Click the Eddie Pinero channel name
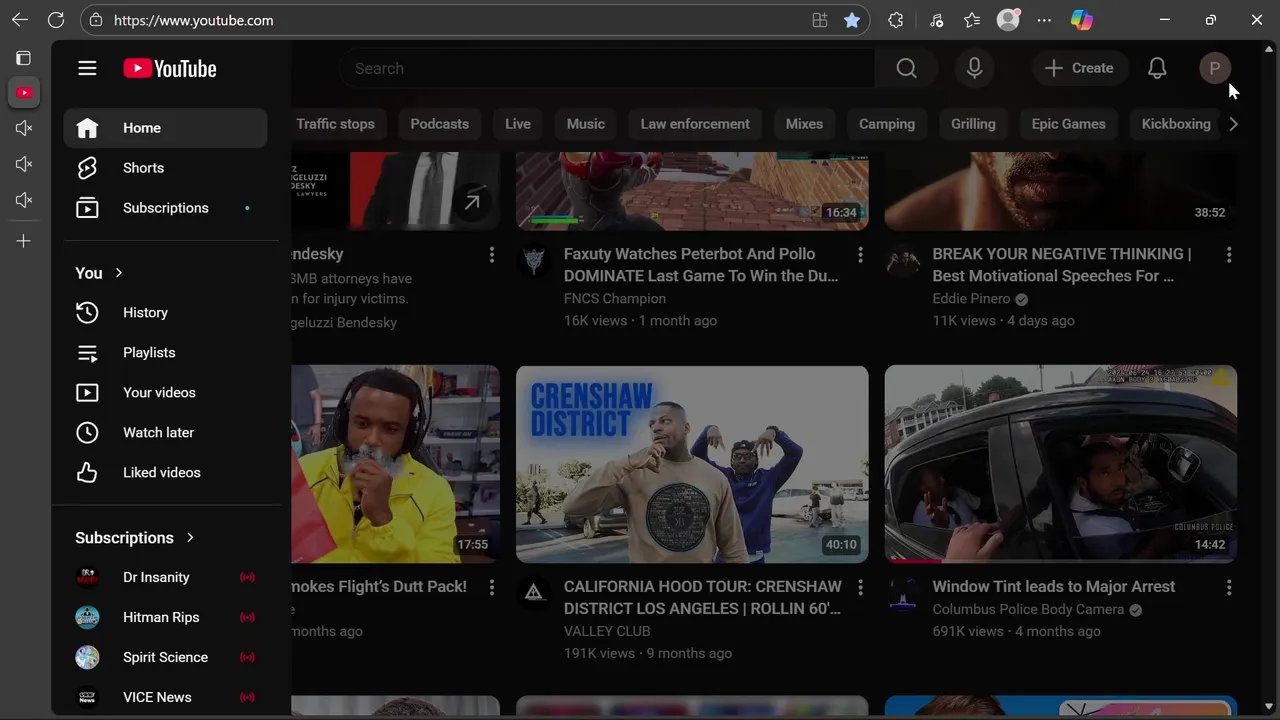Image resolution: width=1280 pixels, height=720 pixels. [971, 299]
